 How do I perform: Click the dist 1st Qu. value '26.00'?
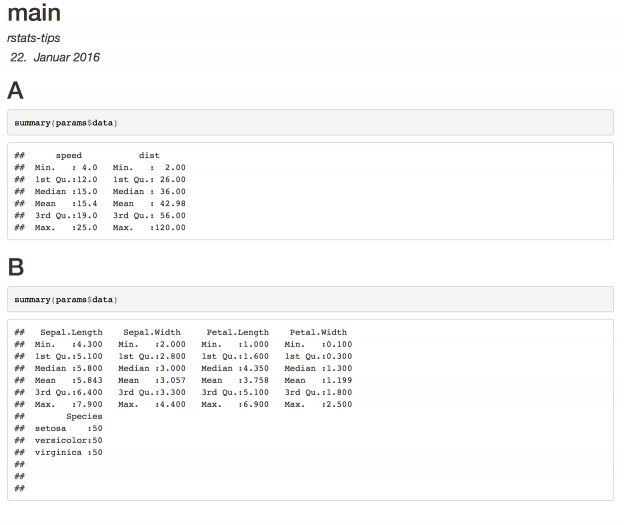point(173,180)
